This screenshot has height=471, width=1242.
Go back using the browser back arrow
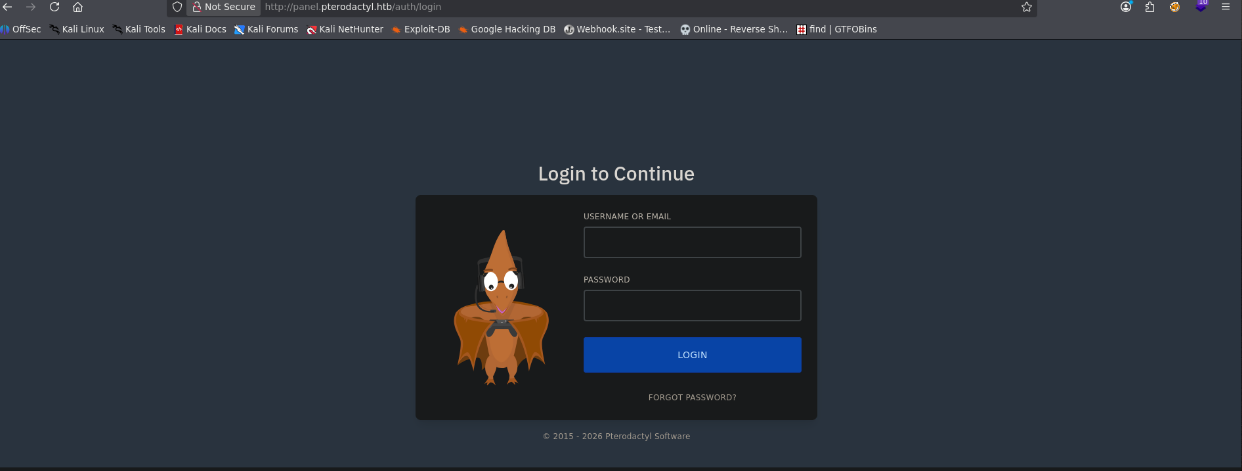tap(8, 7)
